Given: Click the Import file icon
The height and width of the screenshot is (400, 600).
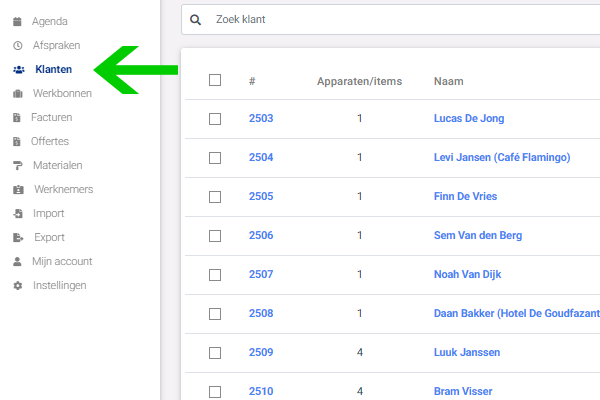Looking at the screenshot, I should click(x=17, y=213).
